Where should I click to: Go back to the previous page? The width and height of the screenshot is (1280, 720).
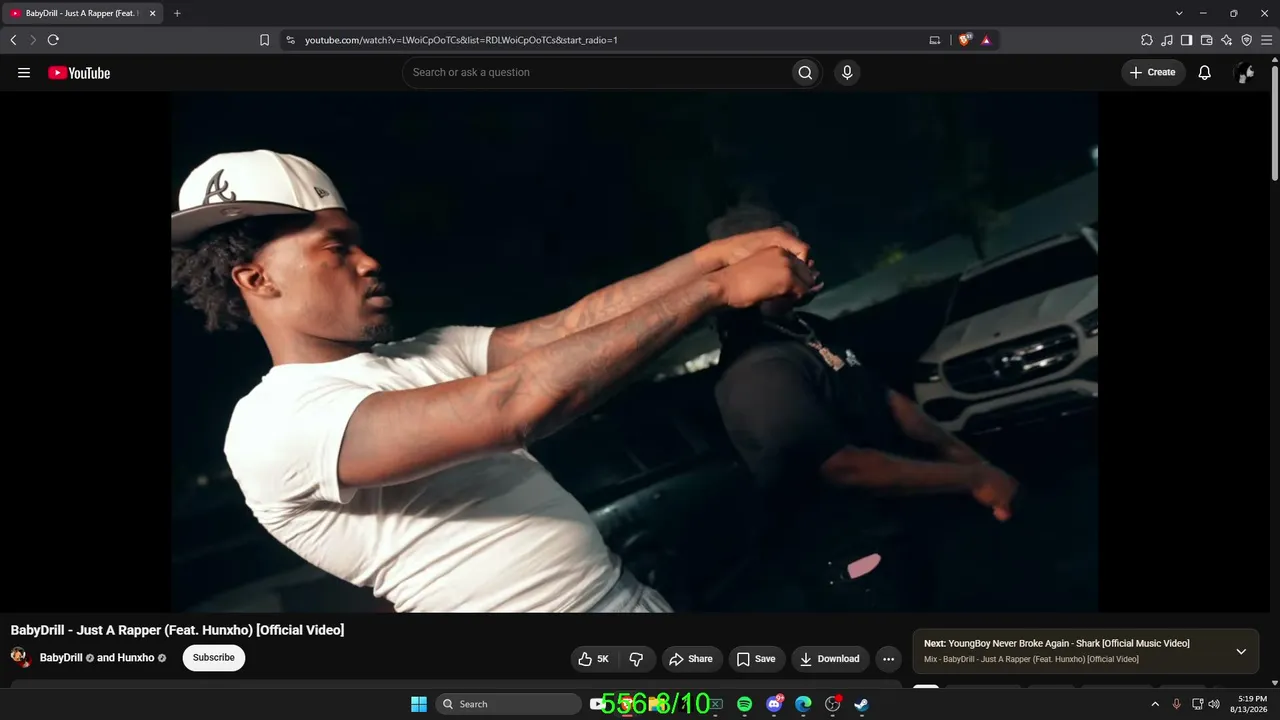(x=13, y=40)
